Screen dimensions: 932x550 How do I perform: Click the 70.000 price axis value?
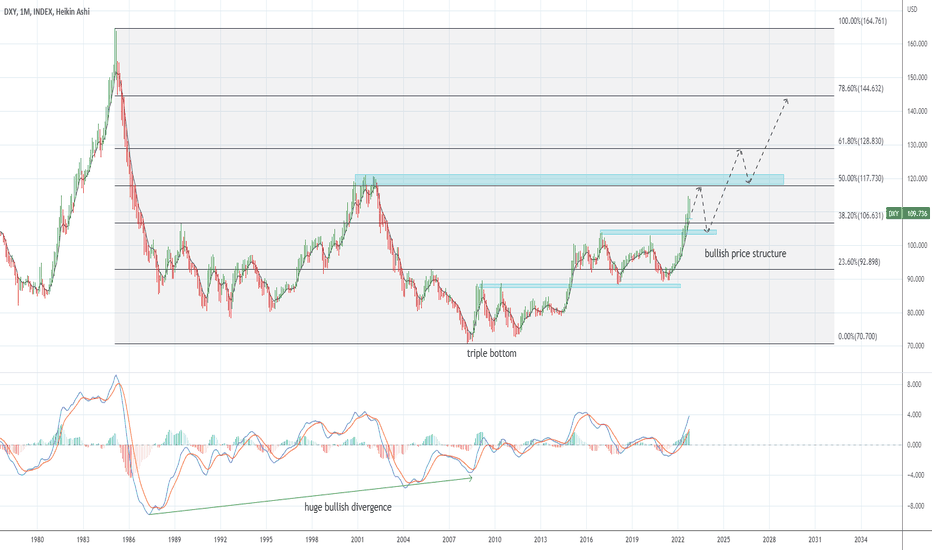click(x=918, y=346)
